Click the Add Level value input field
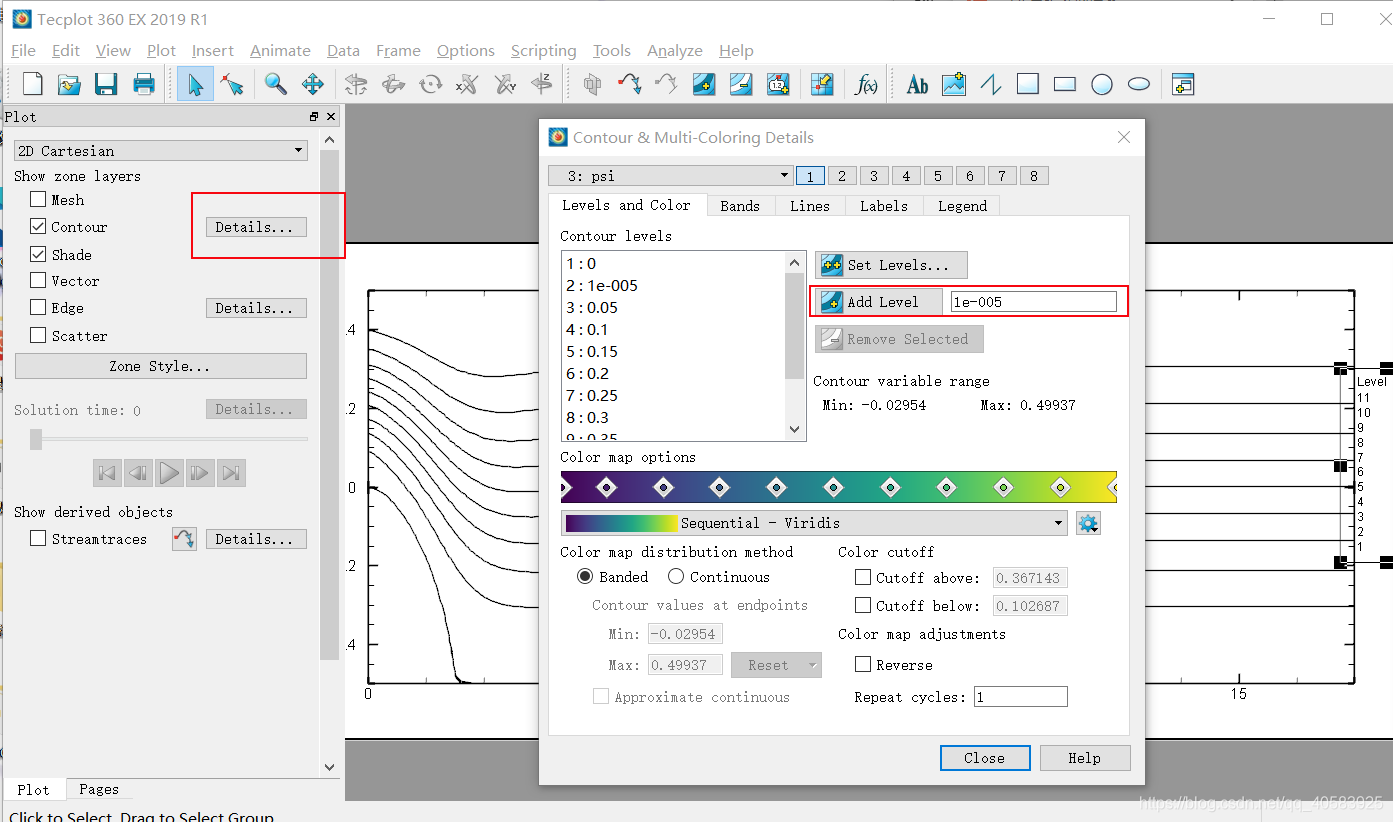1393x822 pixels. click(1033, 302)
